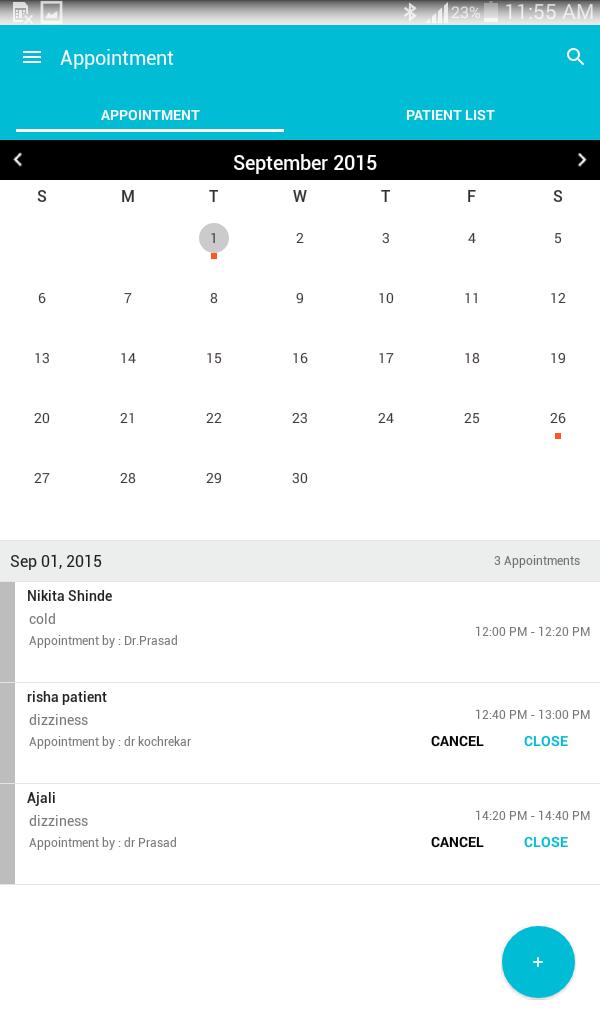
Task: Tap the battery icon in status bar
Action: tap(490, 12)
